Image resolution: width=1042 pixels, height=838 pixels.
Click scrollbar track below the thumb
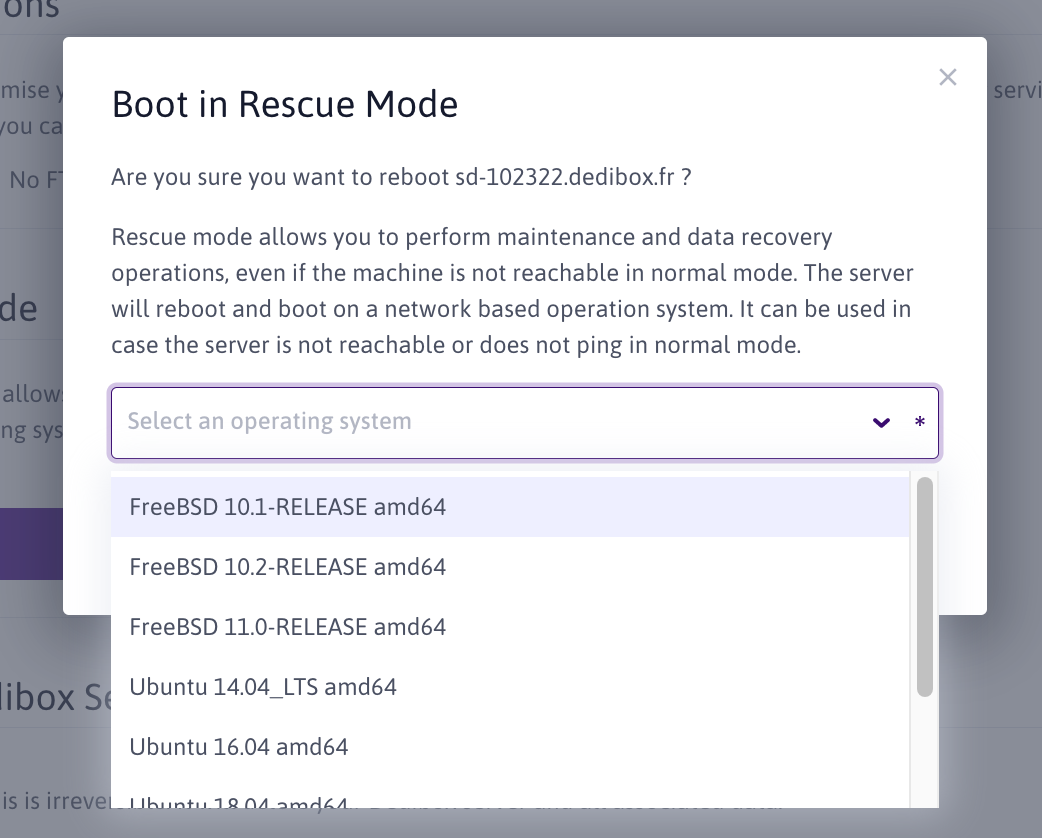coord(925,752)
